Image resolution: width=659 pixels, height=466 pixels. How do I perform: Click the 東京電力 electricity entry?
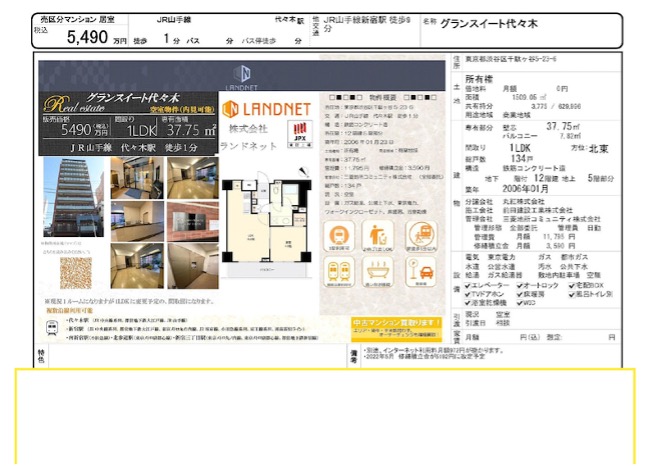[x=501, y=257]
